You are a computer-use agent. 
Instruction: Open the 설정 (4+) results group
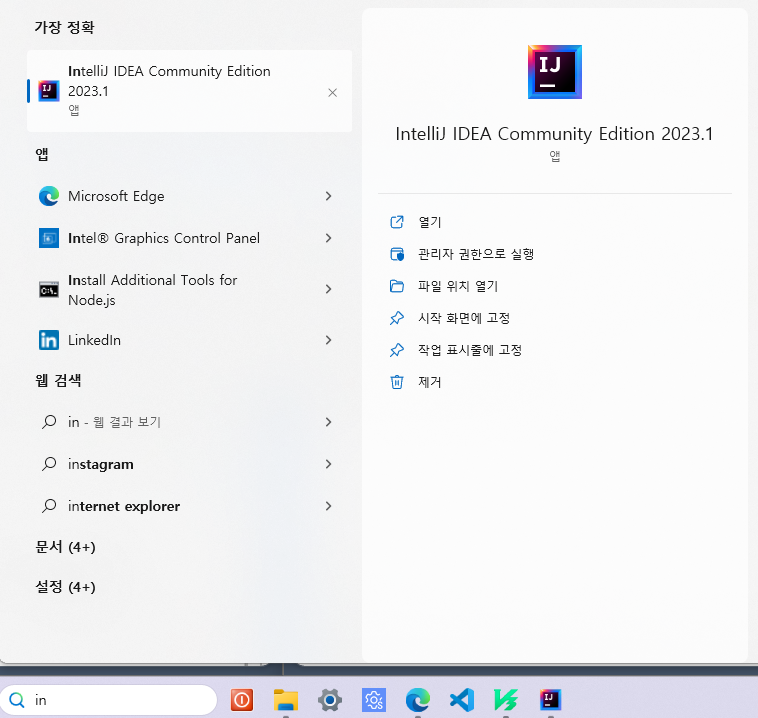pos(65,586)
